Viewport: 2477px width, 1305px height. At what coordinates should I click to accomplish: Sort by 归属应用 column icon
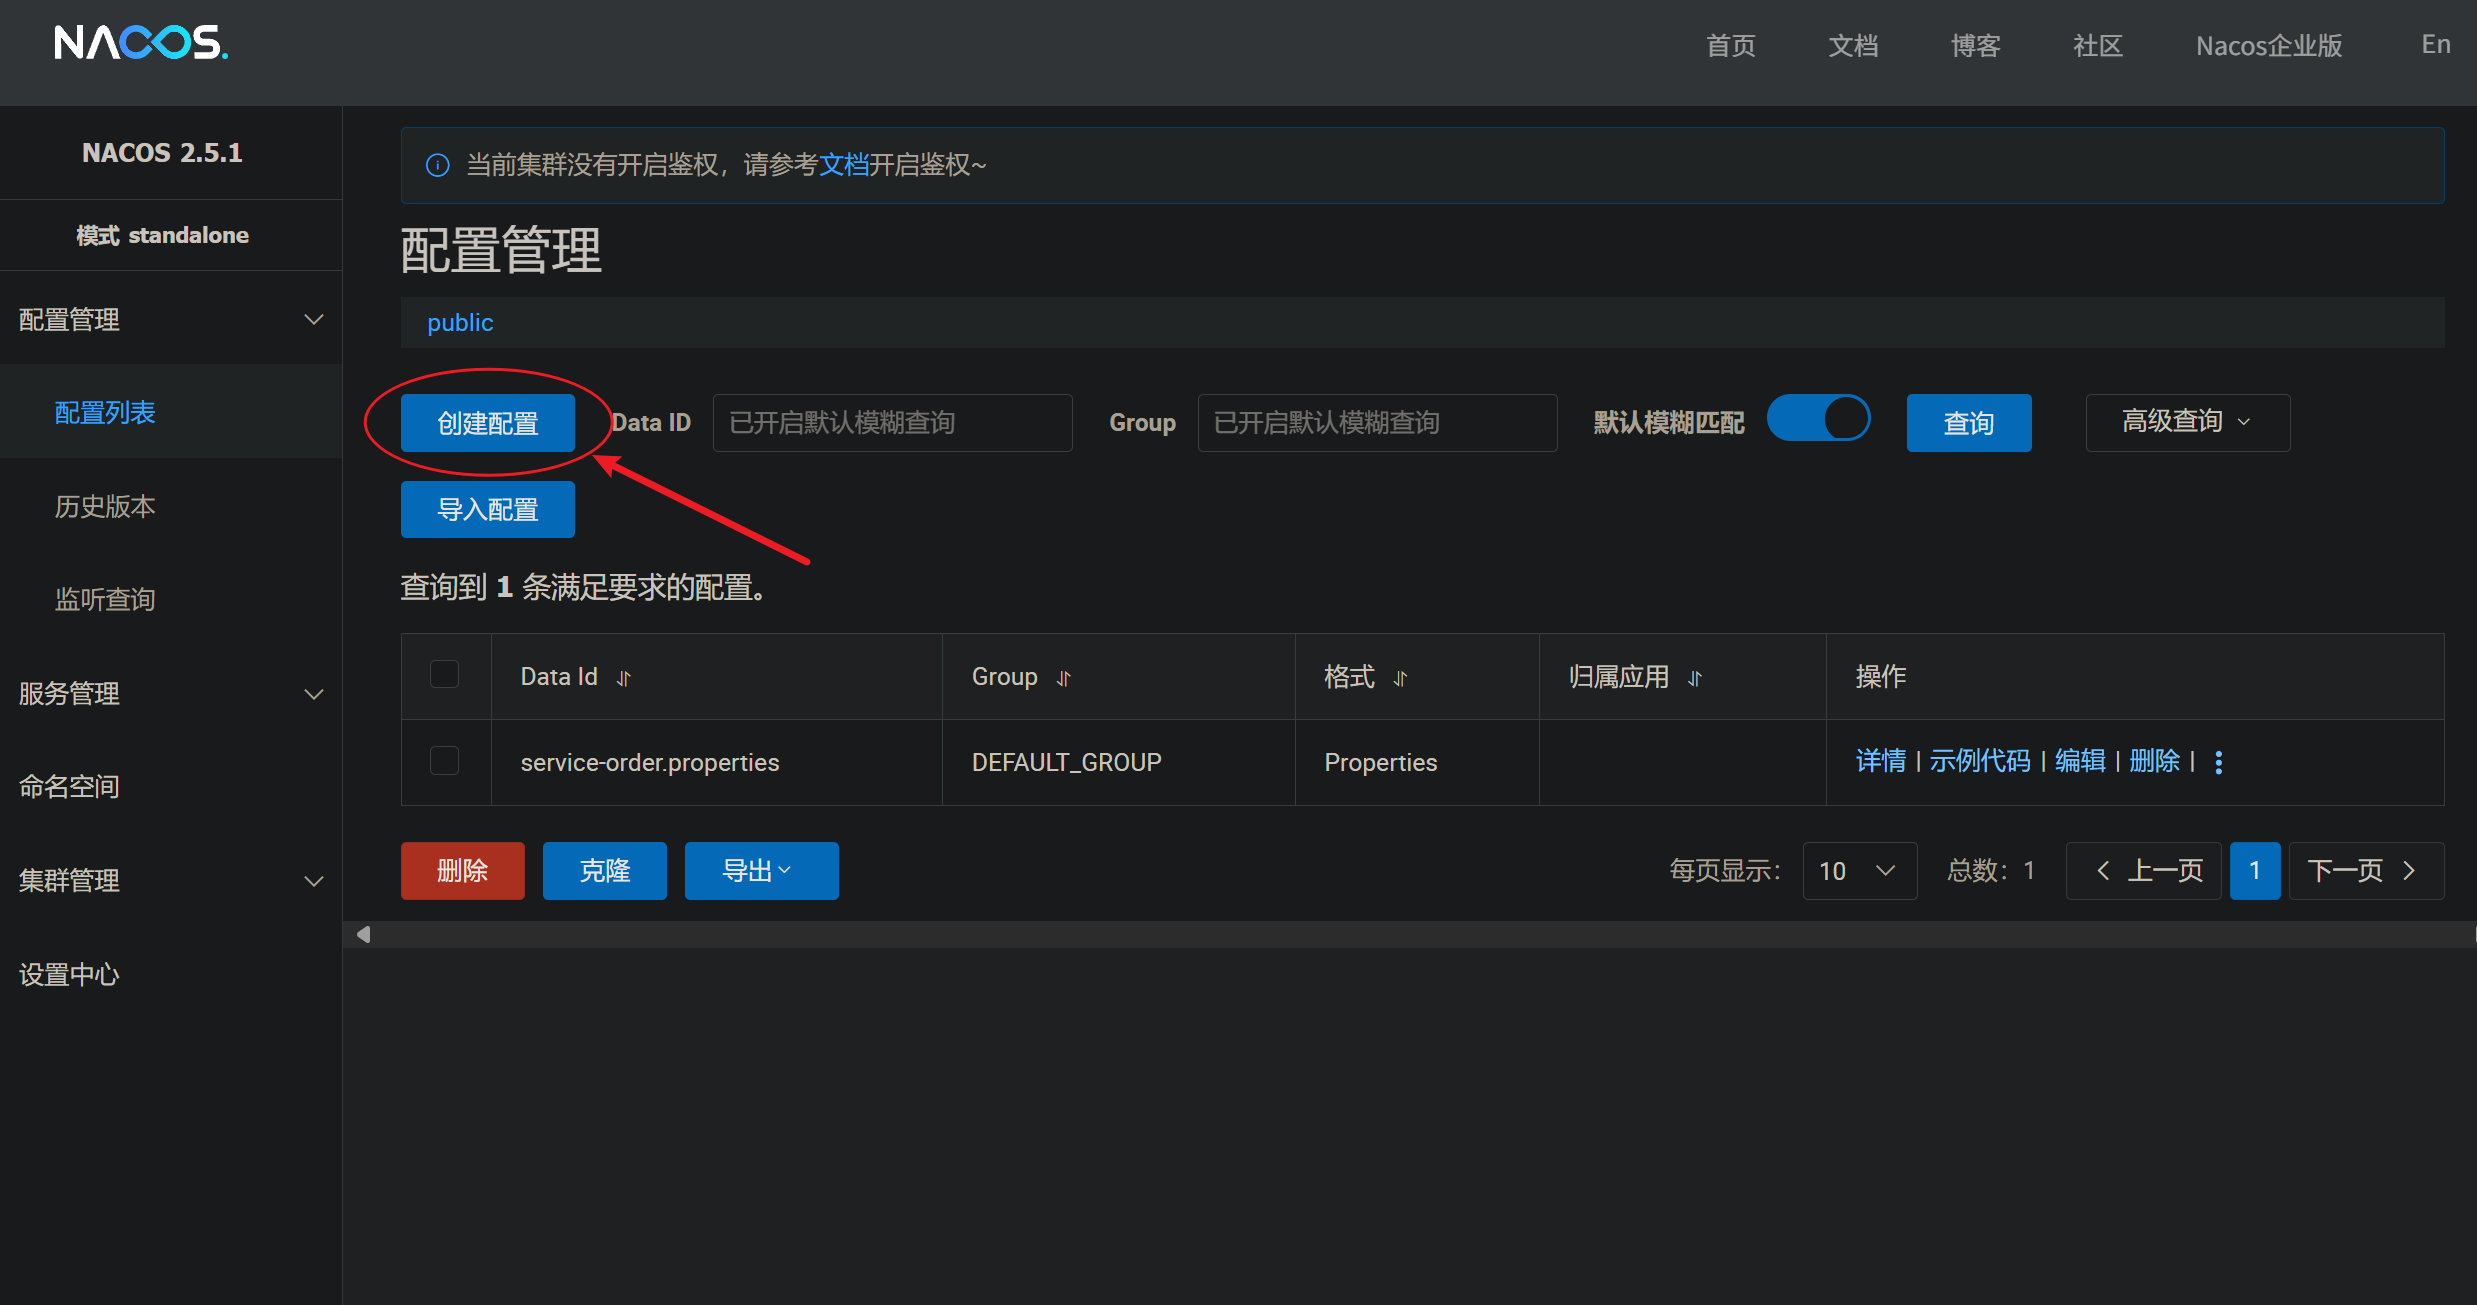1694,678
